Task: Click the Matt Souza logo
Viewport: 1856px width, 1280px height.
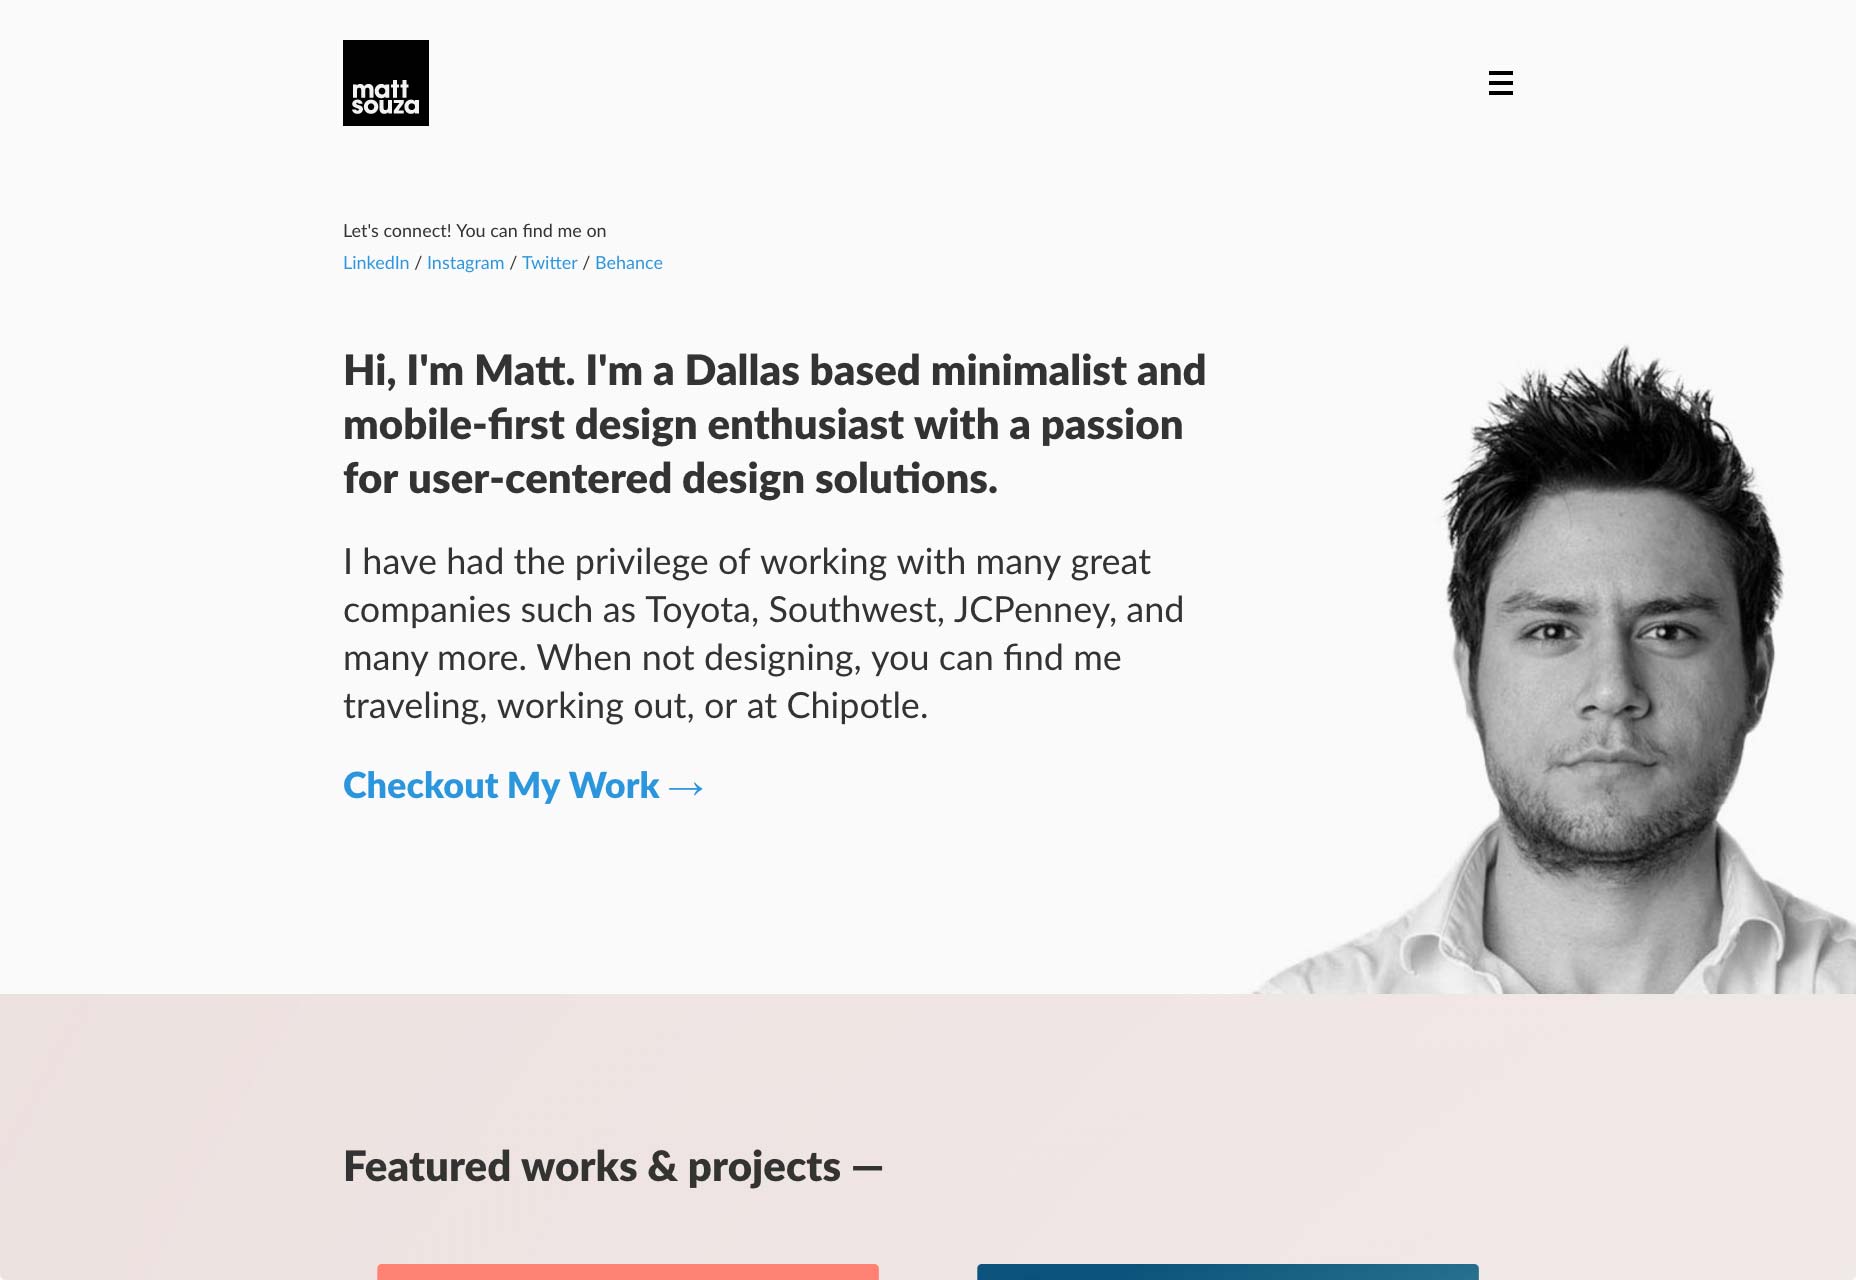Action: point(385,83)
